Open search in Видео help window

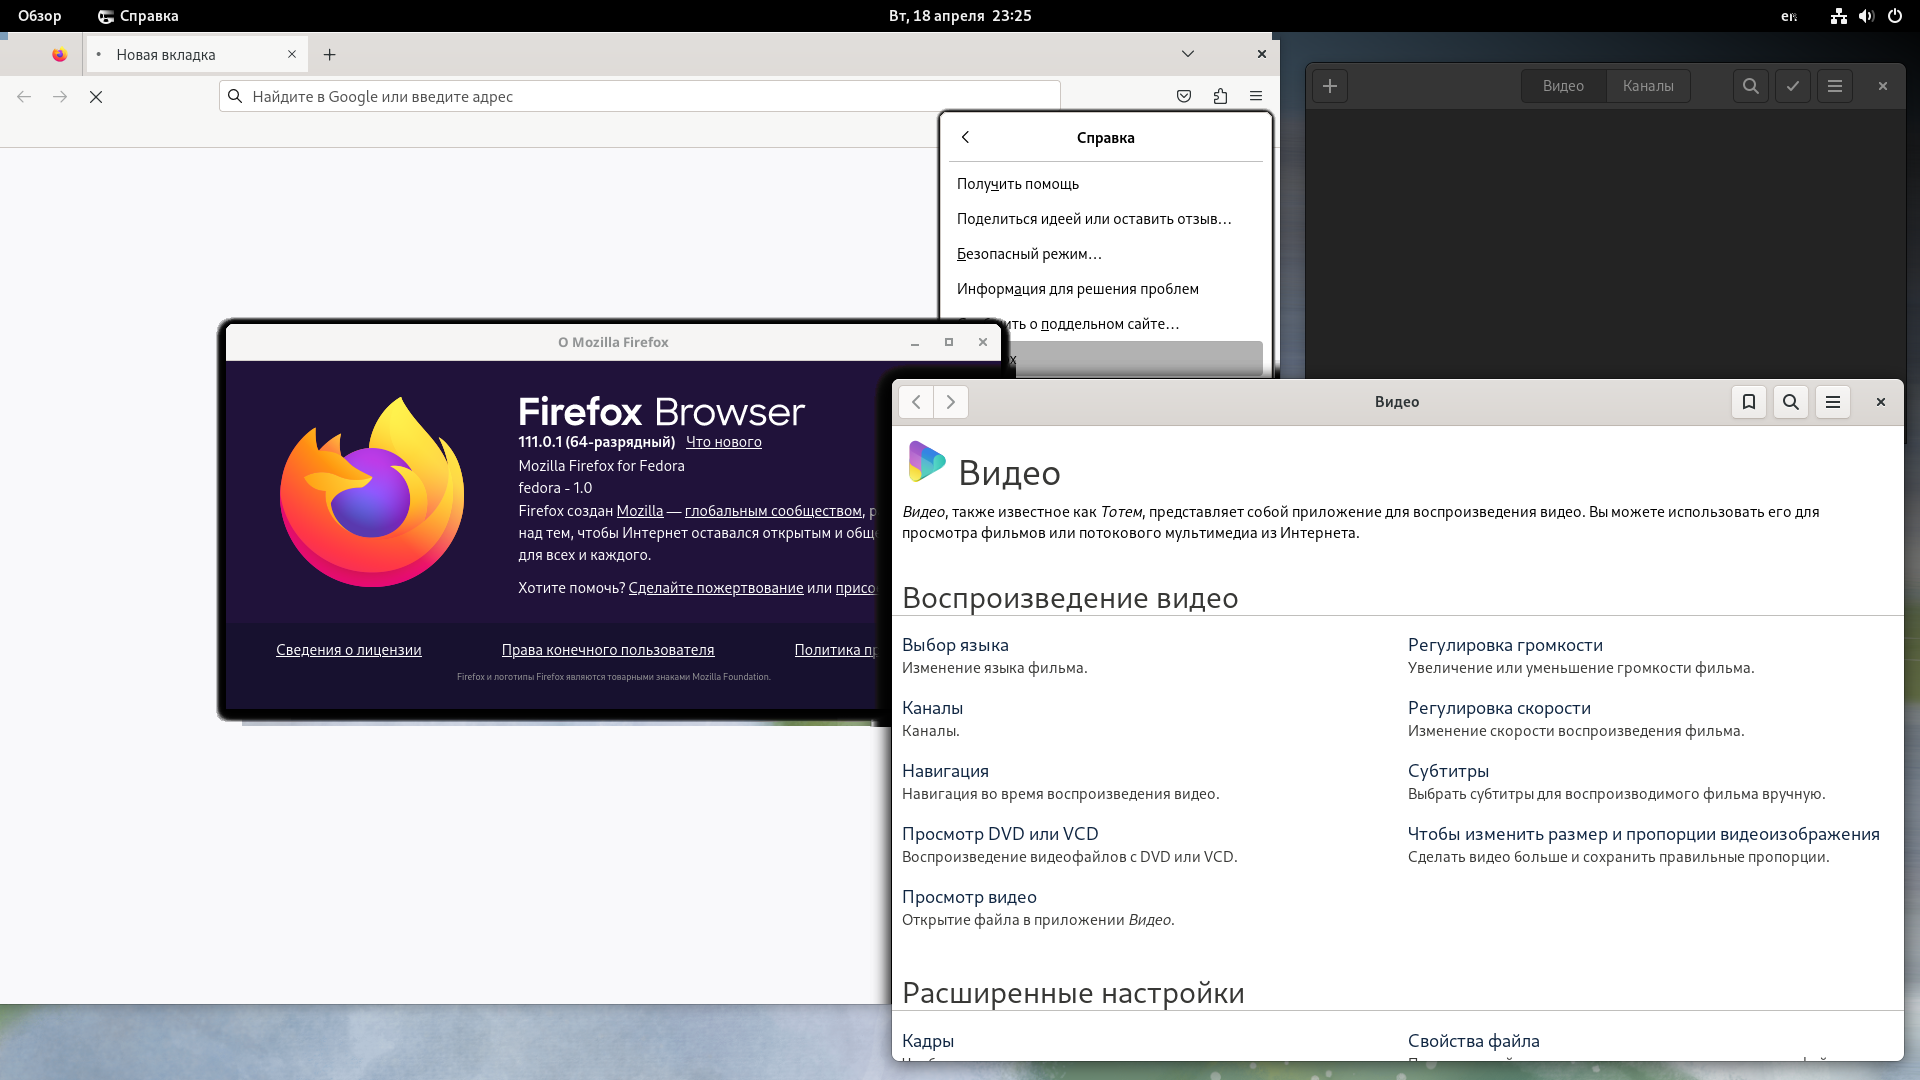pyautogui.click(x=1790, y=402)
